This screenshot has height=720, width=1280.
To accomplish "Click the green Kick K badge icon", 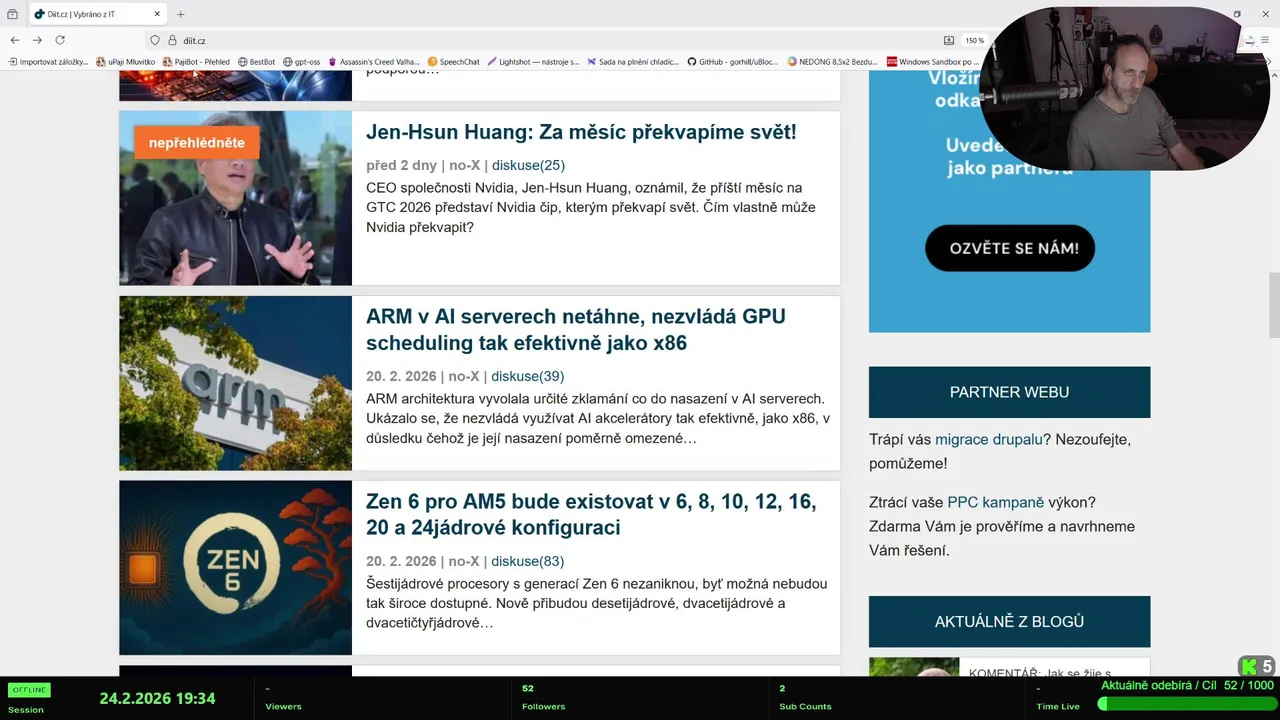I will tap(1249, 666).
